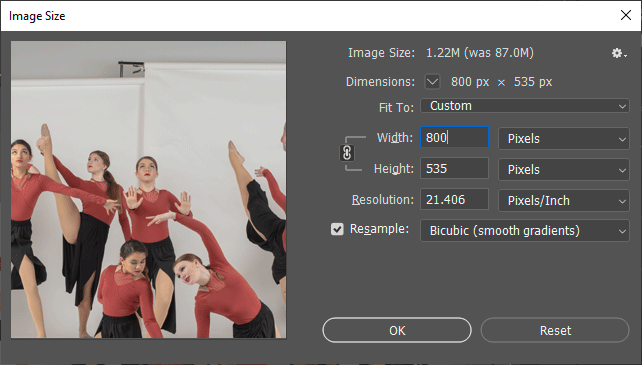Click the Width label

[395, 138]
